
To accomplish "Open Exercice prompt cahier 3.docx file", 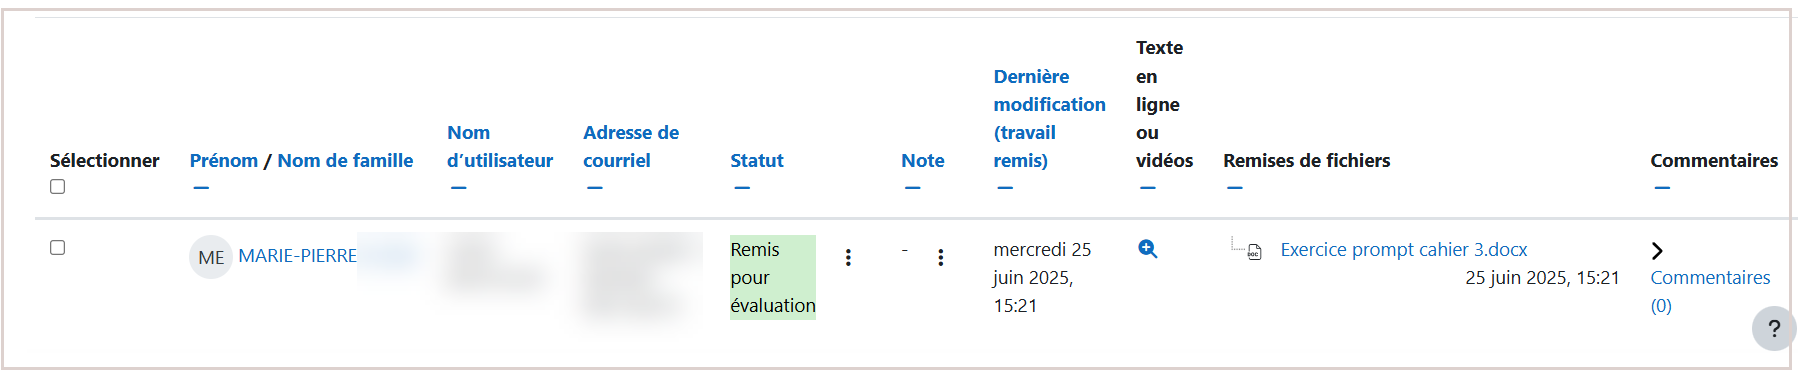I will point(1404,249).
